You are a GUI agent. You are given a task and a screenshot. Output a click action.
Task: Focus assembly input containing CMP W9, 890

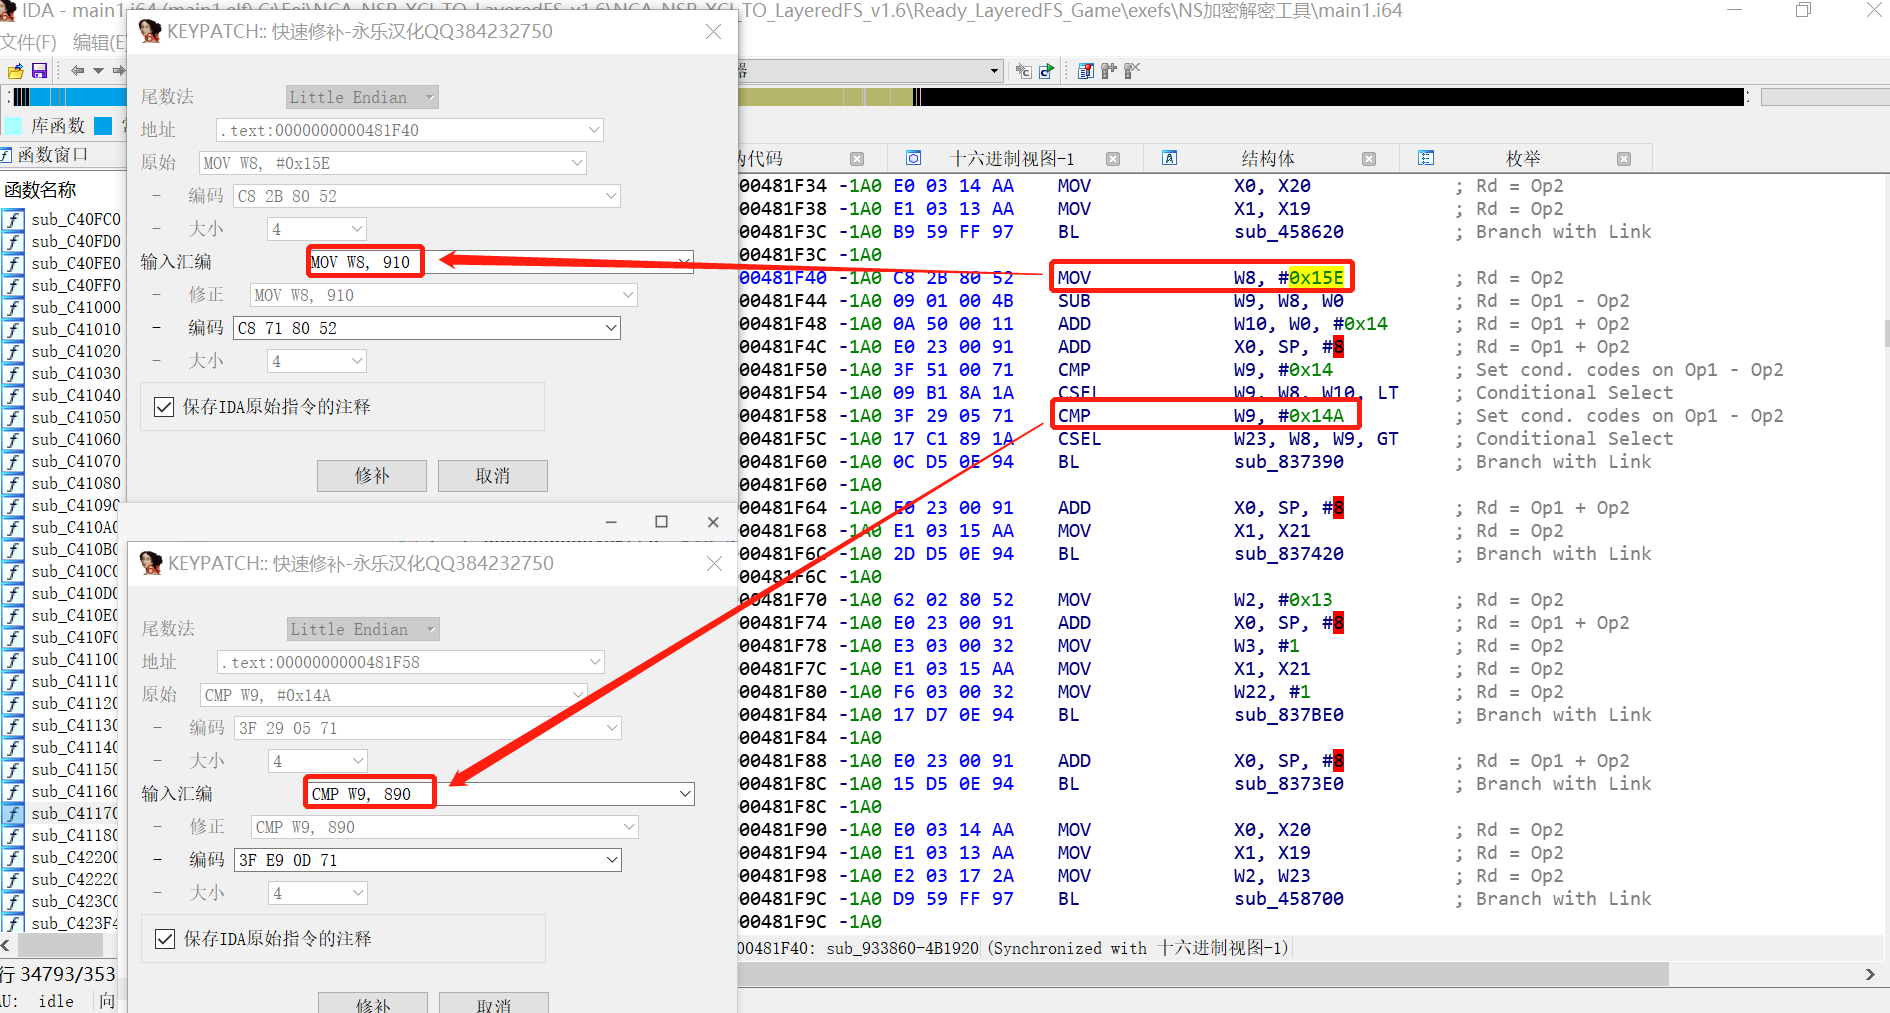(x=500, y=794)
